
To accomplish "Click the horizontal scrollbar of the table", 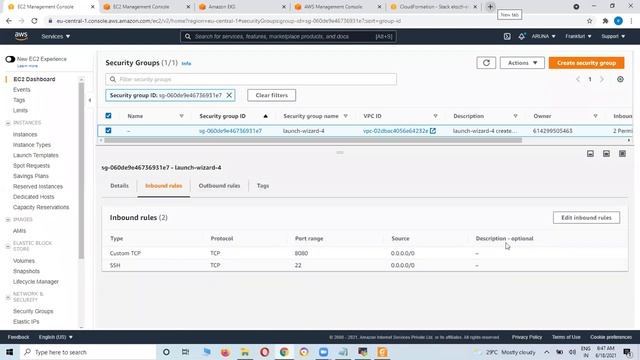I will 313,140.
